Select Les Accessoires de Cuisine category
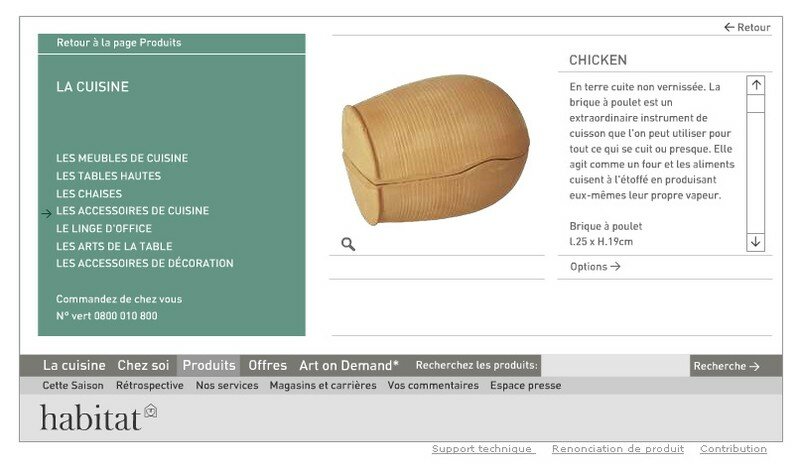Screen dimensions: 800x469 coord(133,211)
